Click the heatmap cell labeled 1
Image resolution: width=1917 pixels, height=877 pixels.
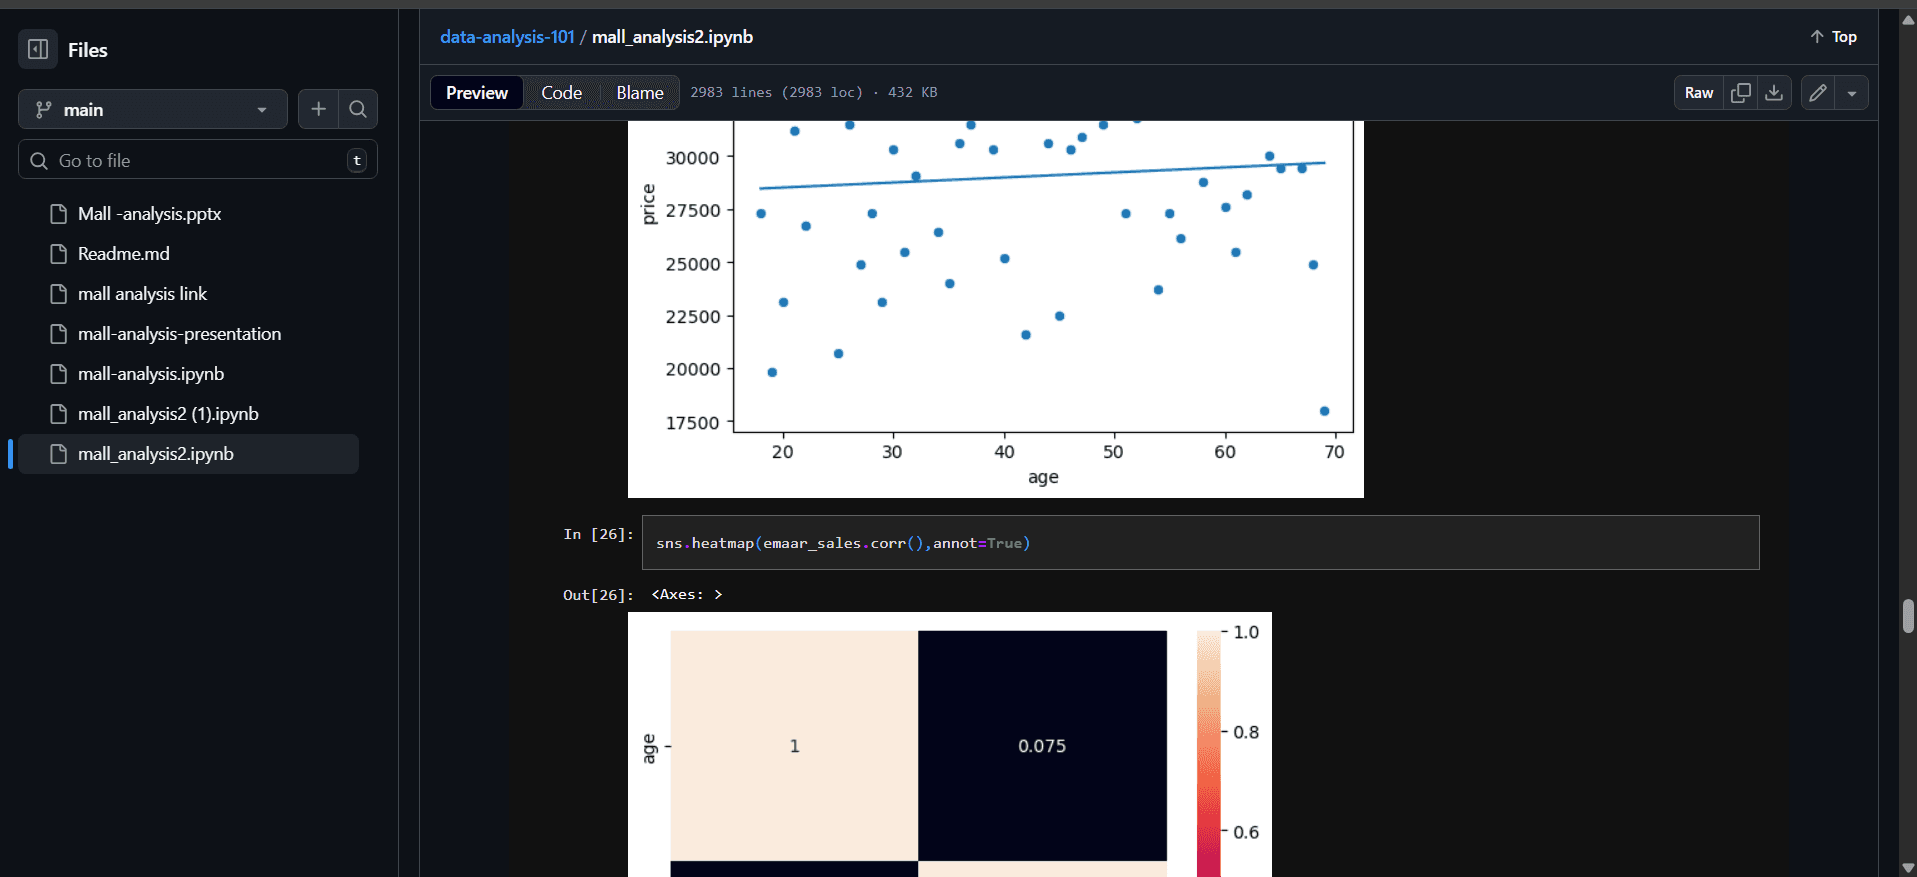click(794, 745)
